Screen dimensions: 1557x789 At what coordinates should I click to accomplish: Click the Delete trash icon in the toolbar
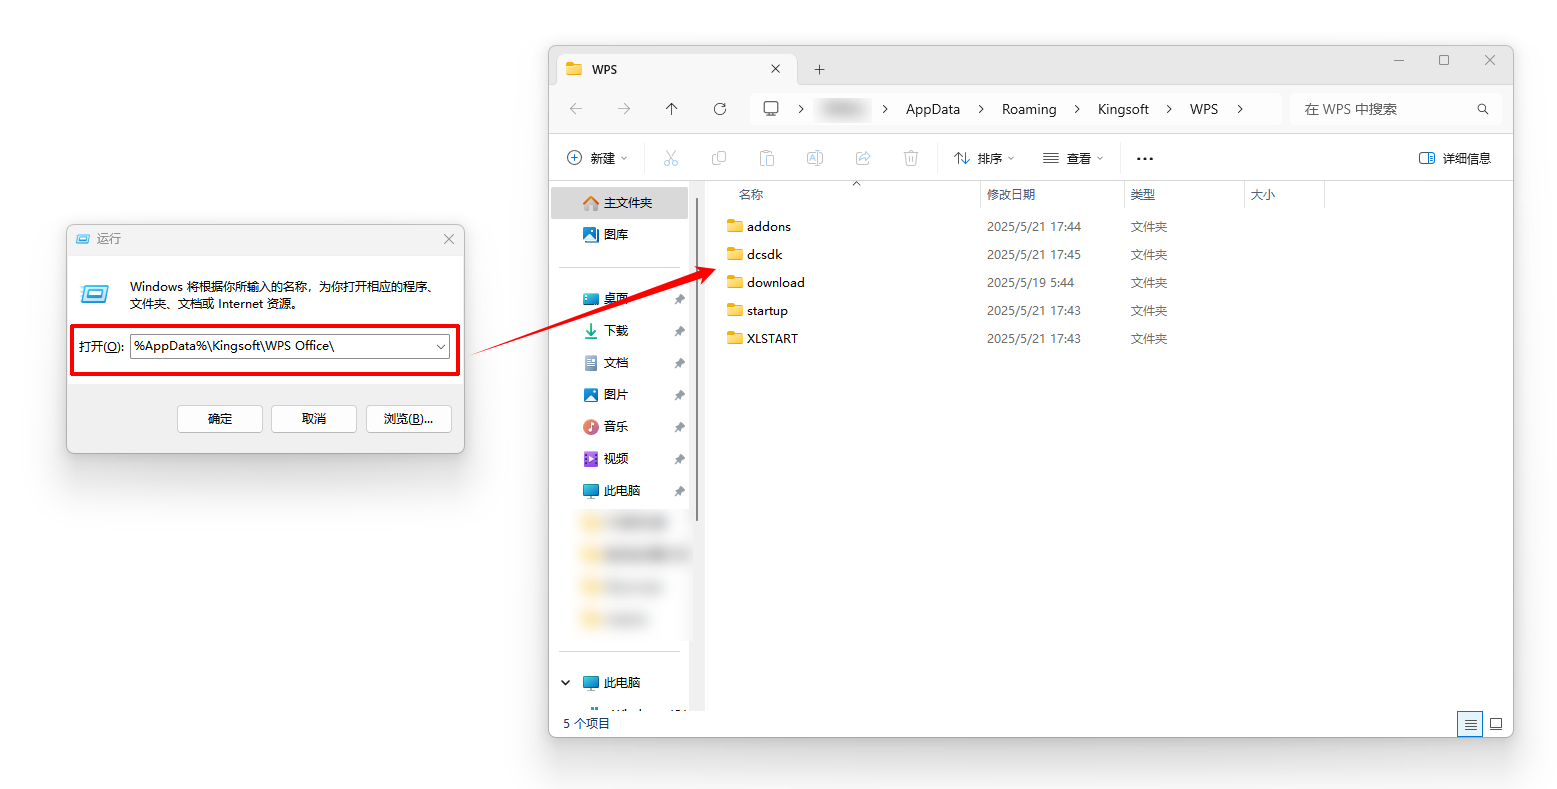pyautogui.click(x=911, y=158)
